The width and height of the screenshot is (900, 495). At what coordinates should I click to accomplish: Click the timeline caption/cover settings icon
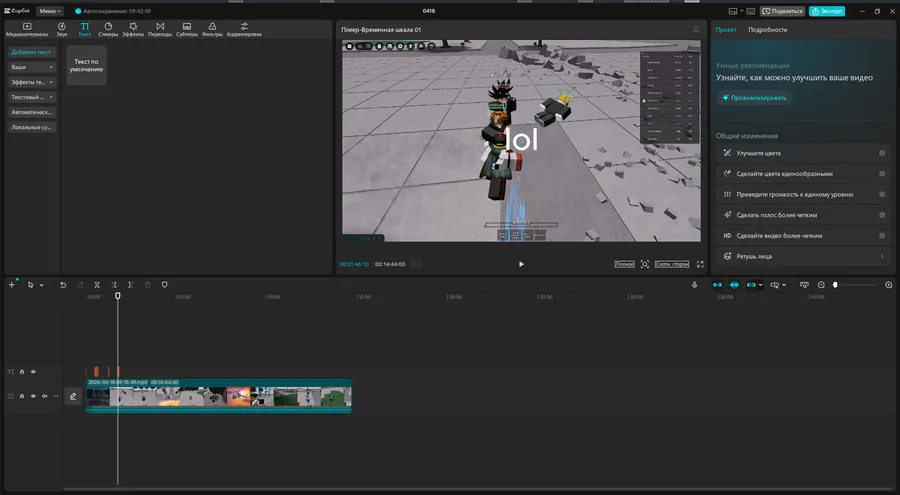pos(804,285)
